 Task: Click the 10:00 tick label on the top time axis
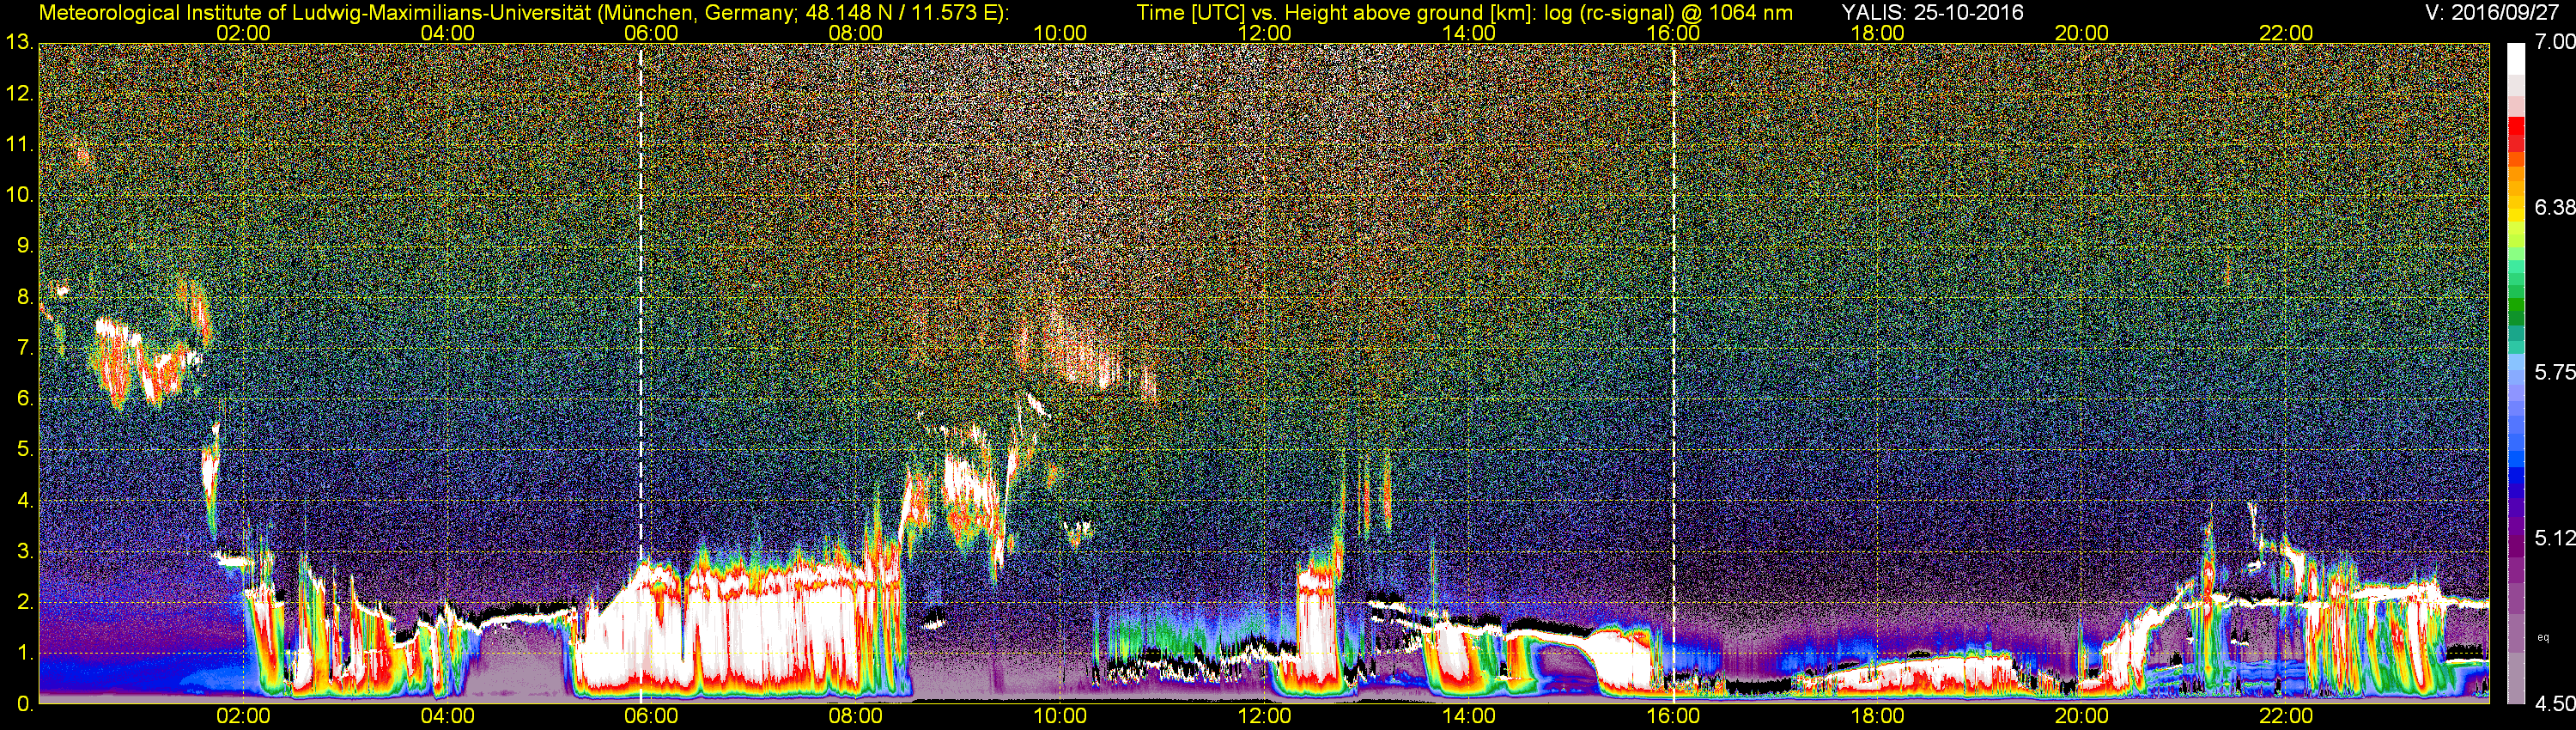(1060, 33)
